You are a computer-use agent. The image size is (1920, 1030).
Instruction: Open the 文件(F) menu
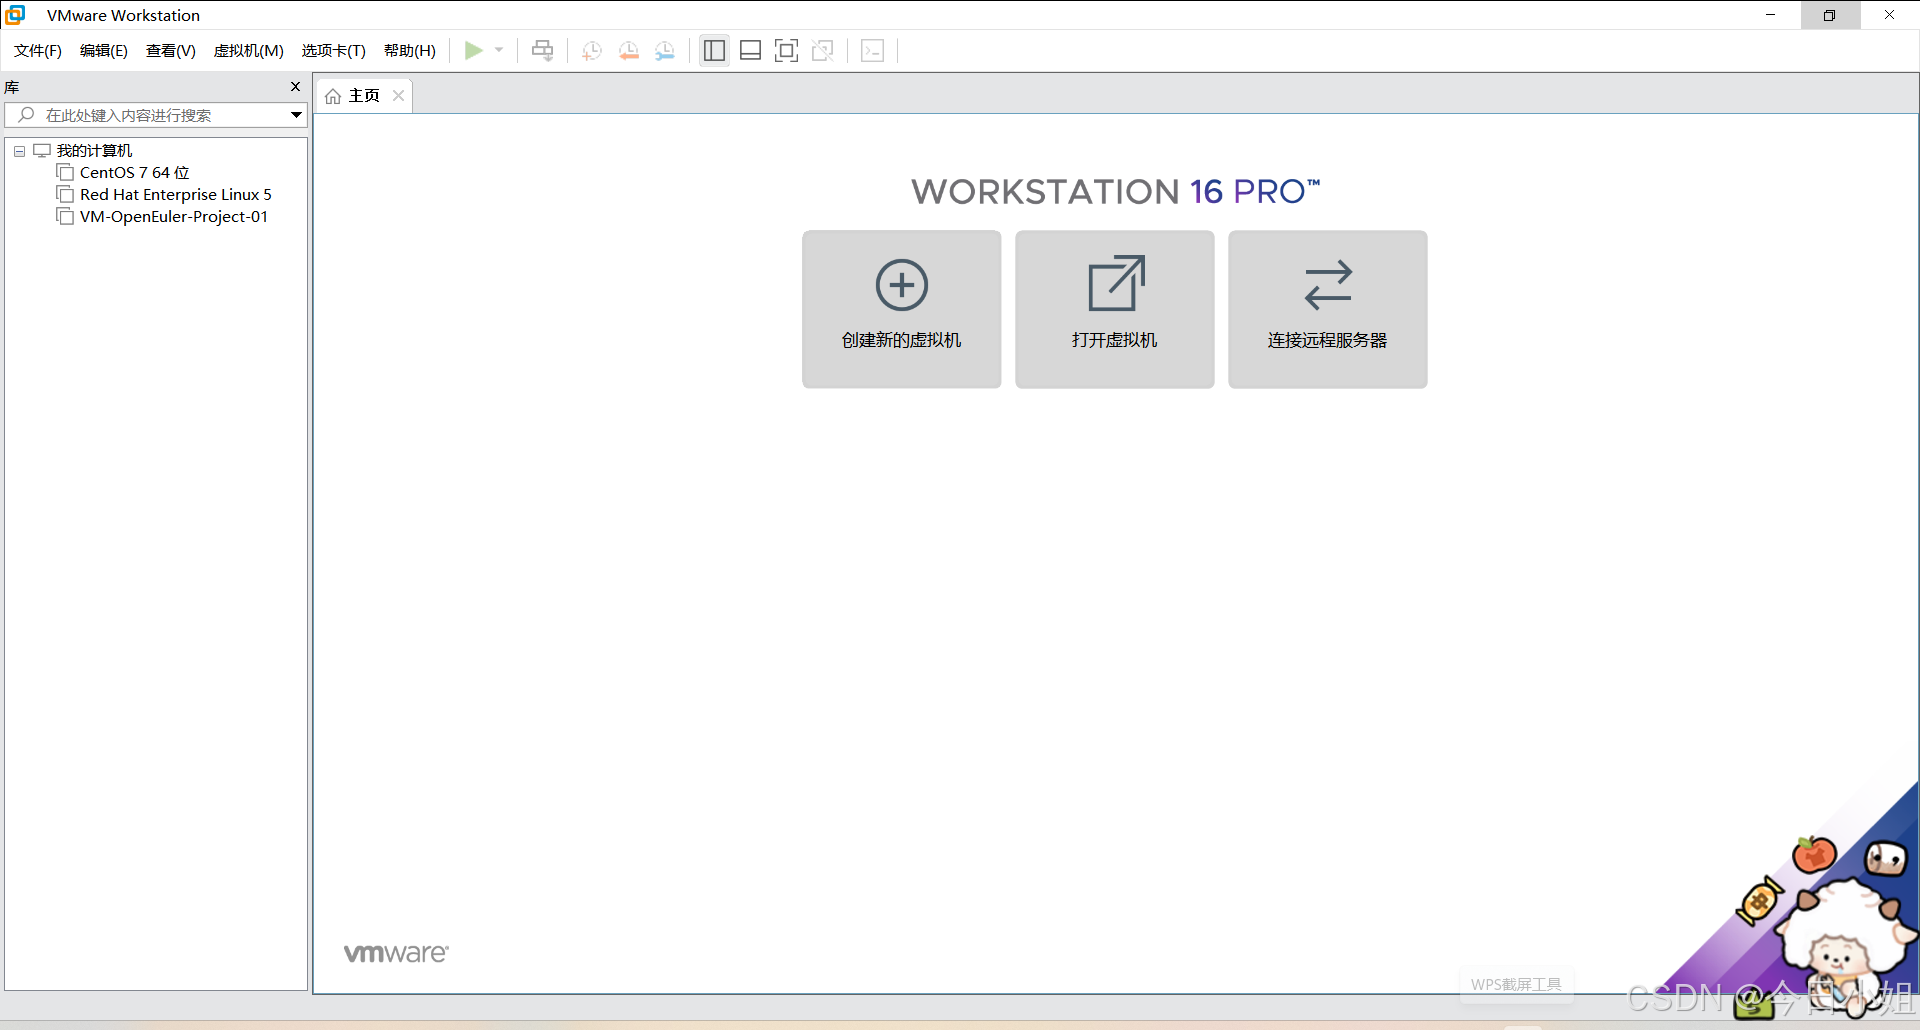click(38, 51)
